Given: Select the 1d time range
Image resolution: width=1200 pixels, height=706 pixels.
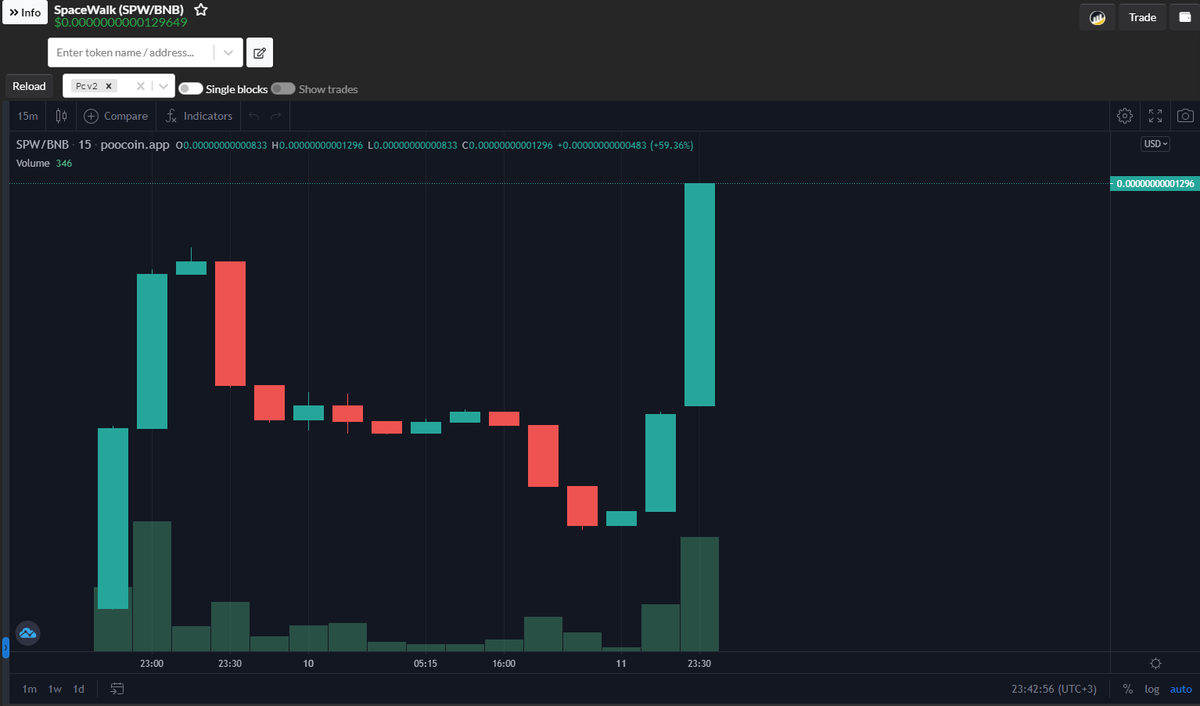Looking at the screenshot, I should (x=79, y=689).
